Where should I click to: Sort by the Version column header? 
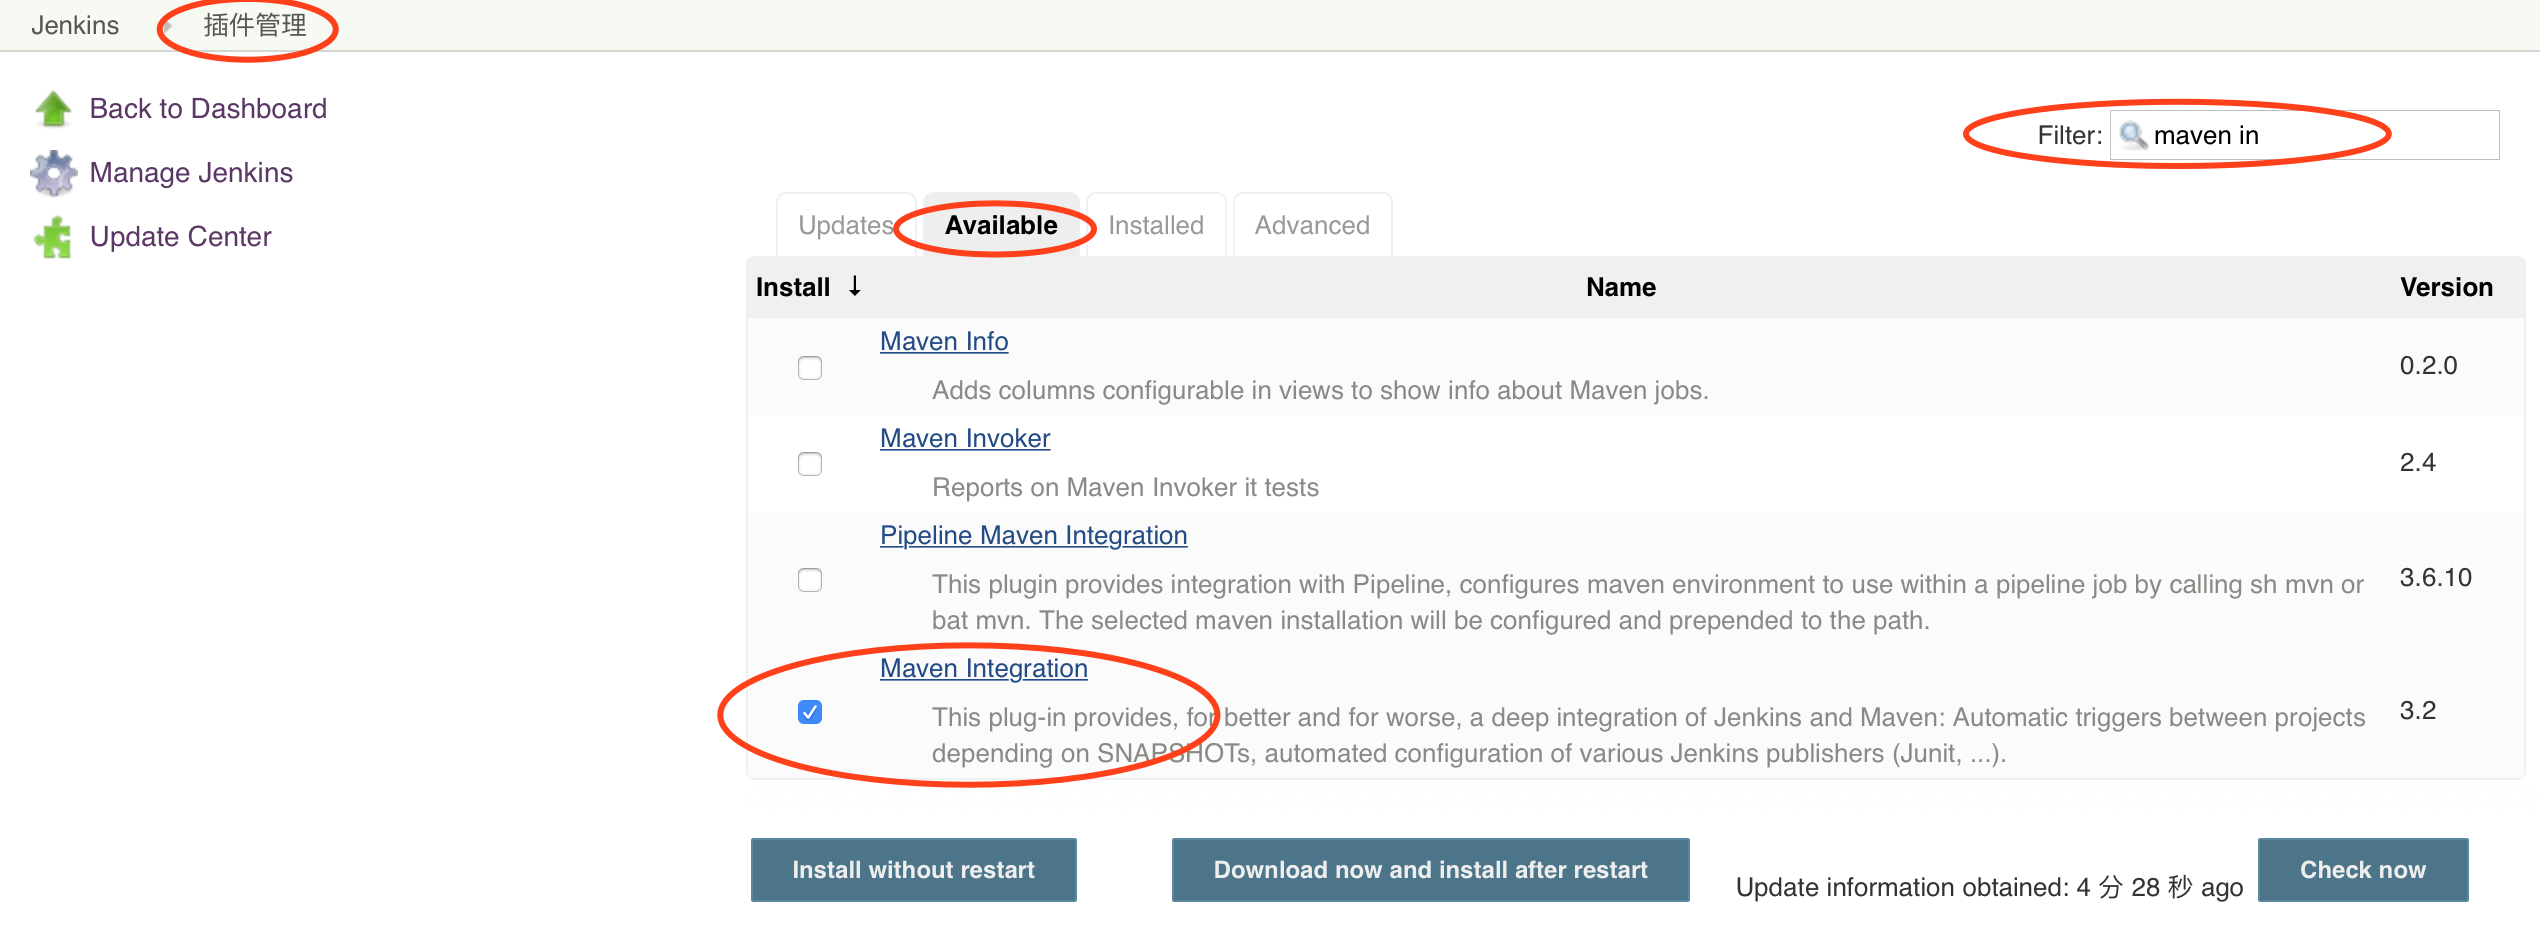pyautogui.click(x=2446, y=287)
